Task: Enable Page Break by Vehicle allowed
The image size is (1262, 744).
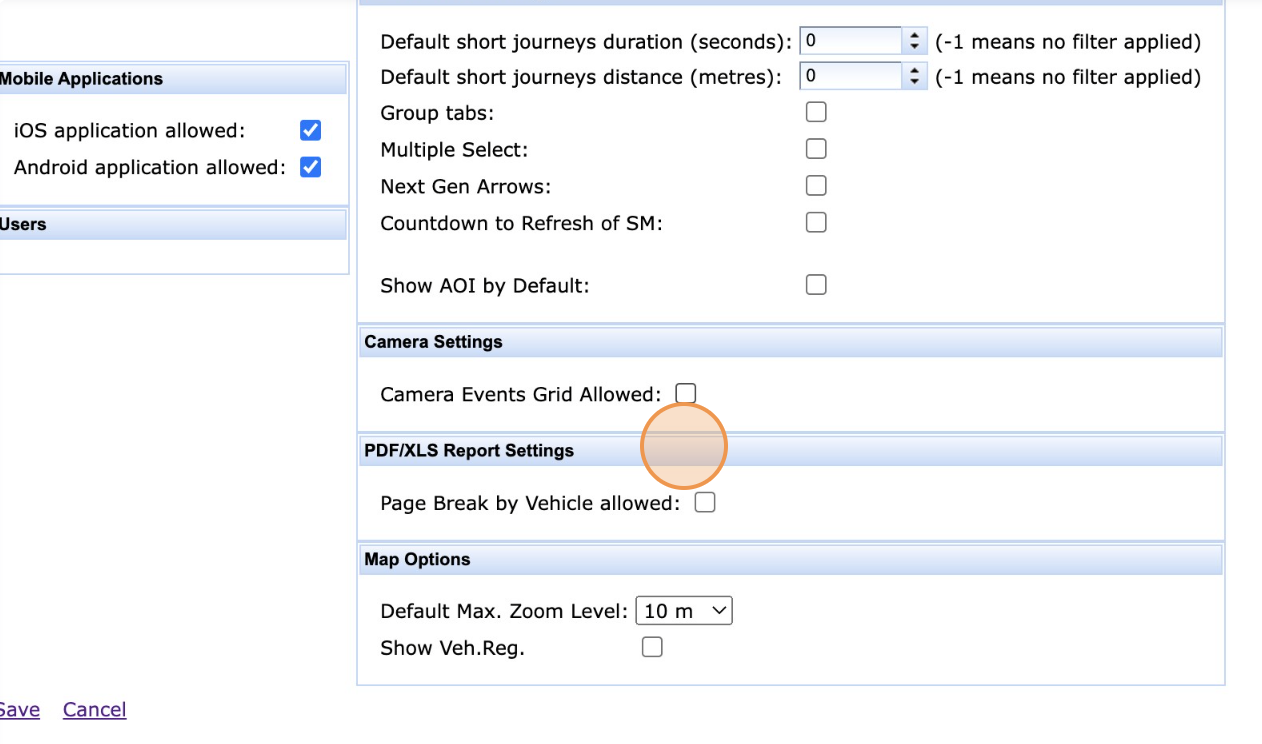Action: coord(705,503)
